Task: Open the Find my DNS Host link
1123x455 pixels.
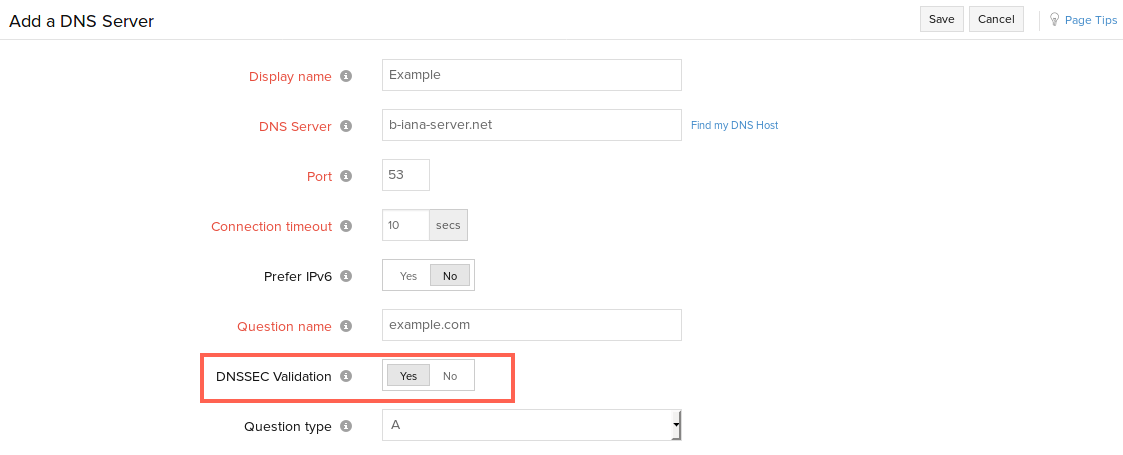Action: [734, 125]
